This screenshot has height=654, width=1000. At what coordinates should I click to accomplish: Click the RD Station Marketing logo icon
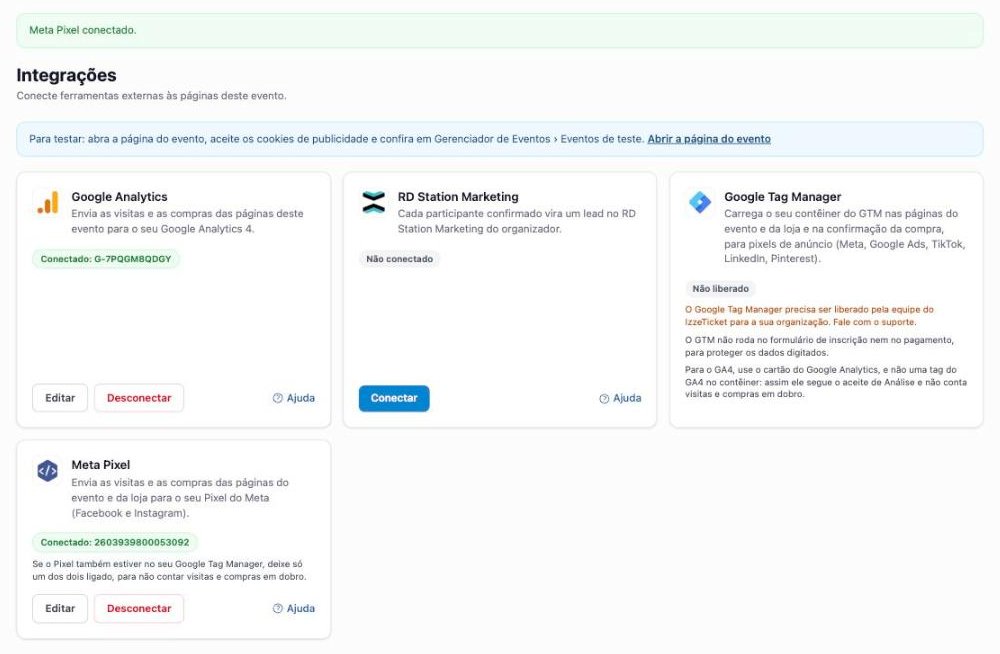374,202
